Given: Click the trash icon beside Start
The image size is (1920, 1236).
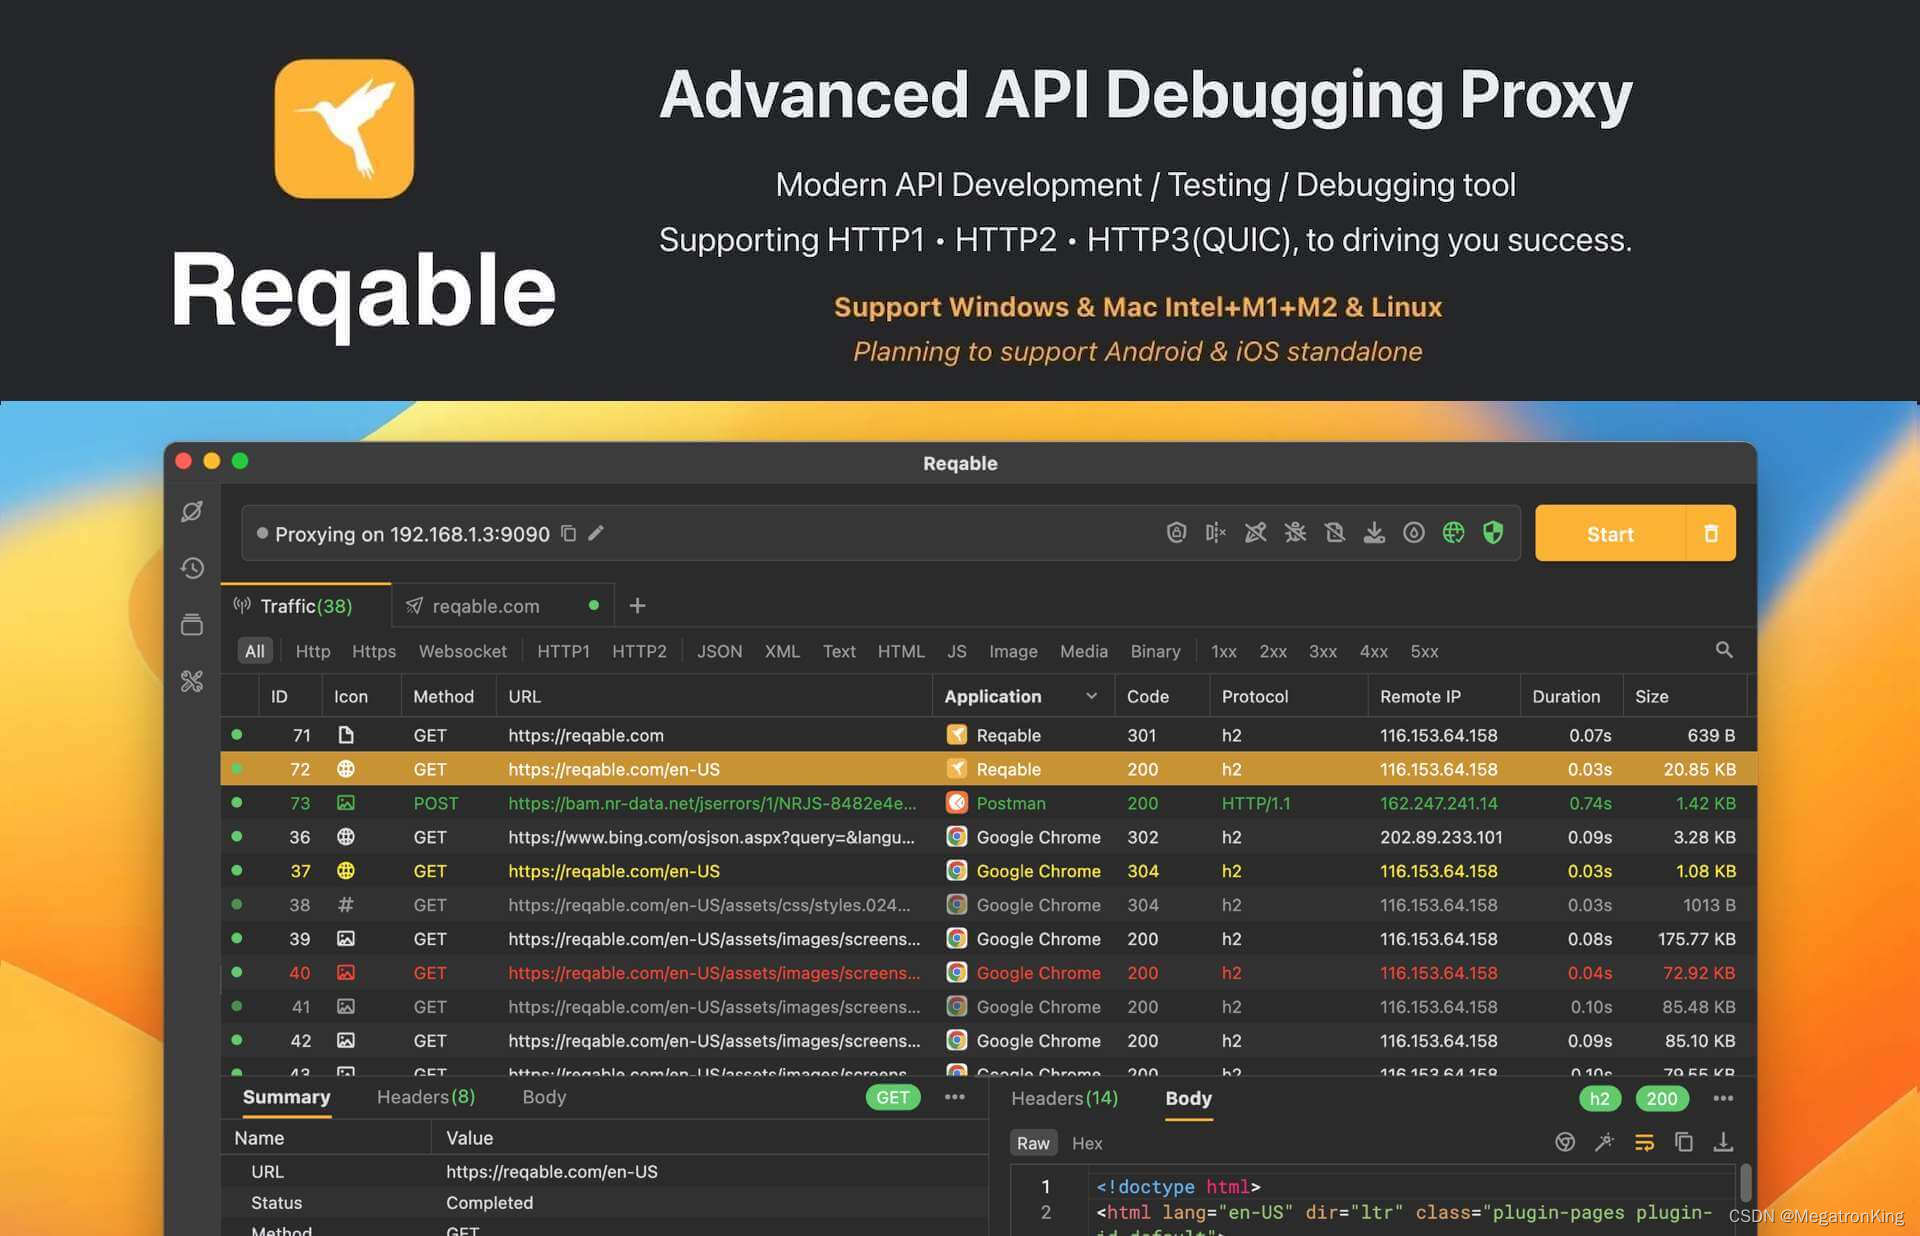Looking at the screenshot, I should tap(1710, 533).
